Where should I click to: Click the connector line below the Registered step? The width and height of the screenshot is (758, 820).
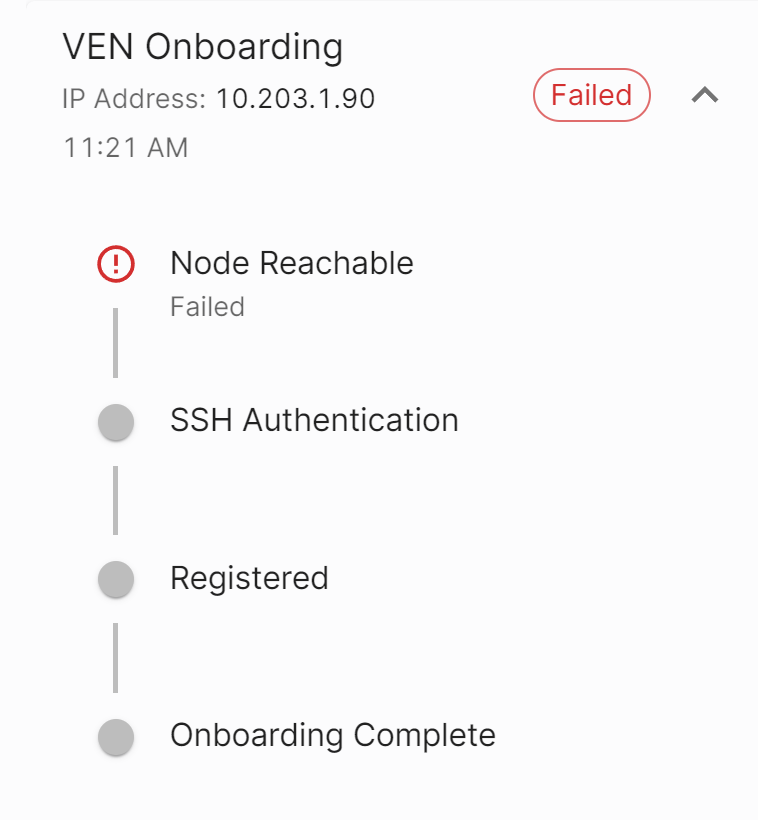(116, 657)
